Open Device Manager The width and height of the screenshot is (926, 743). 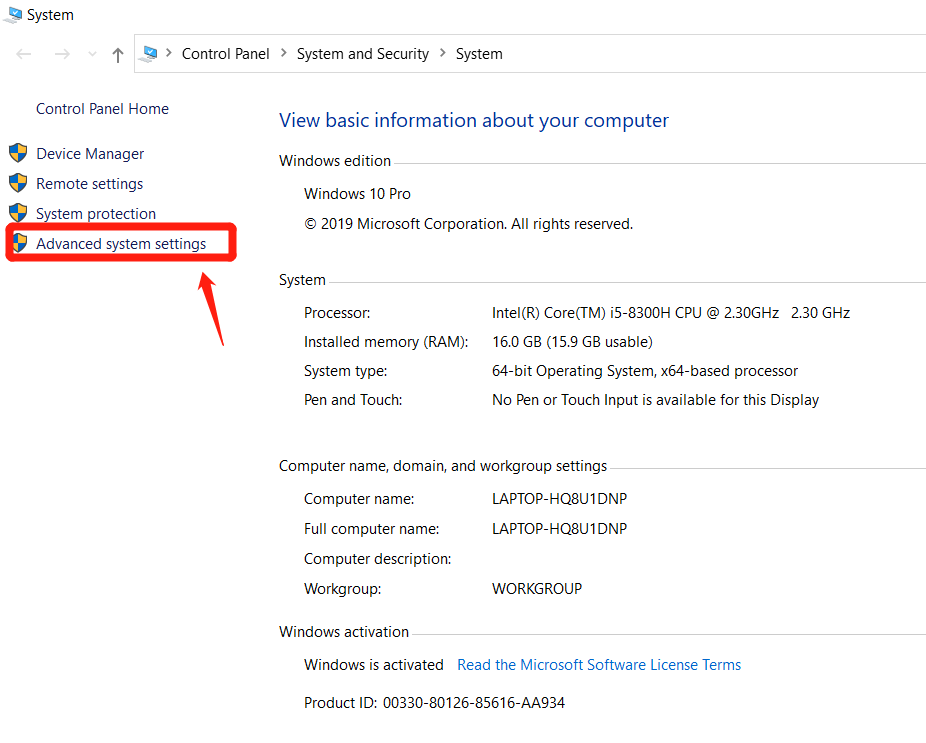point(90,154)
